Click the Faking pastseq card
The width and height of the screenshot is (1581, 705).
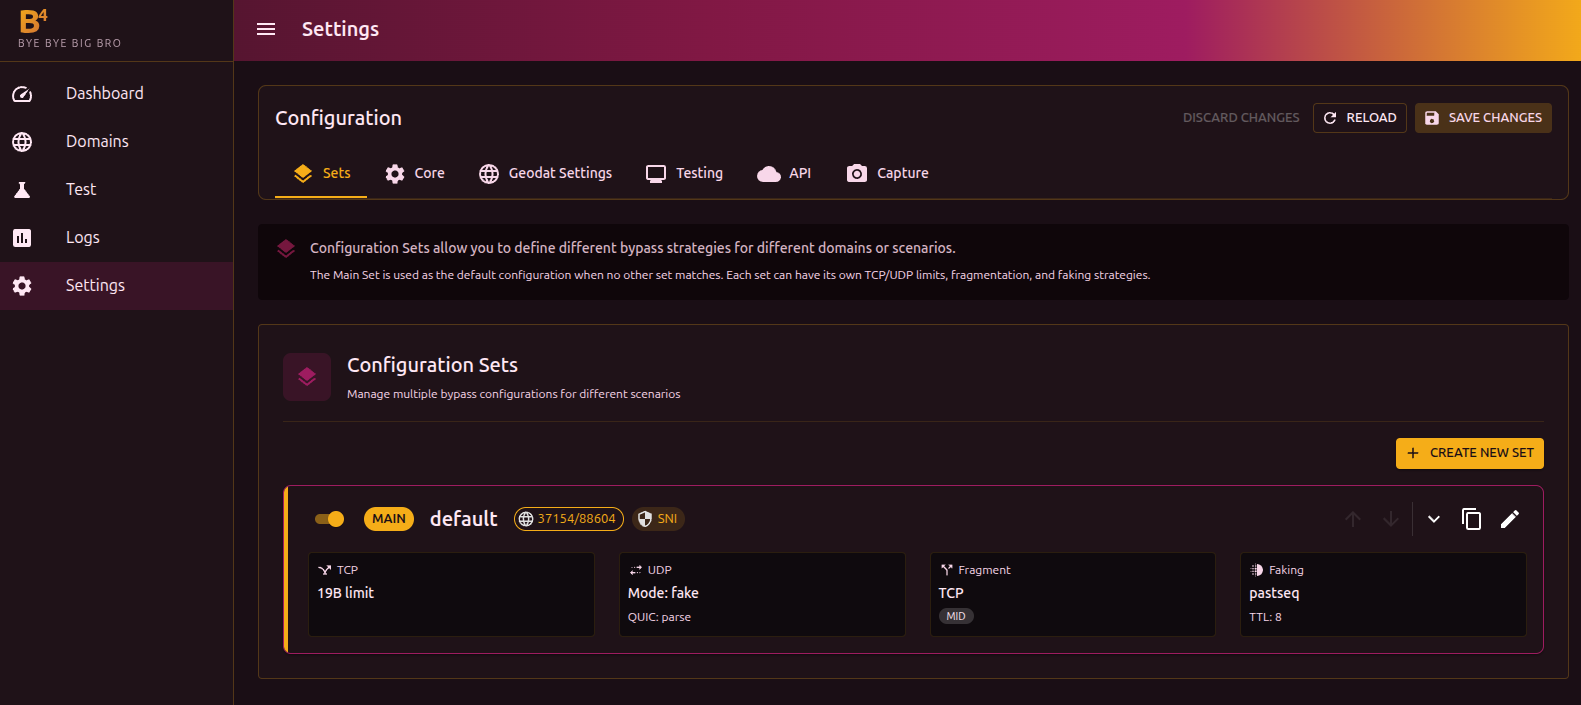coord(1383,594)
